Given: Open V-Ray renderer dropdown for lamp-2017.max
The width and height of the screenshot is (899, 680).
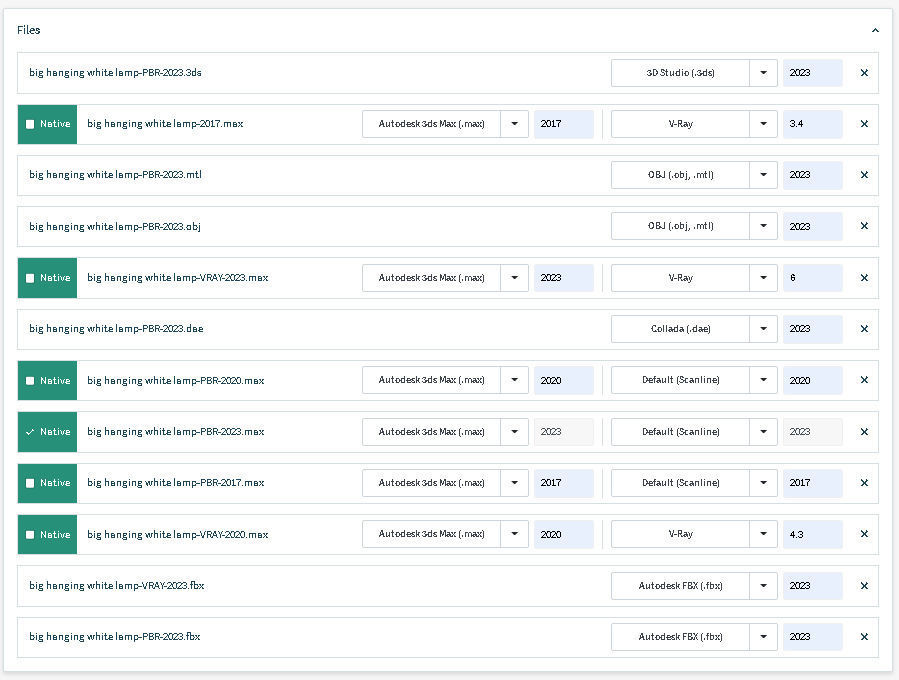Looking at the screenshot, I should 763,124.
